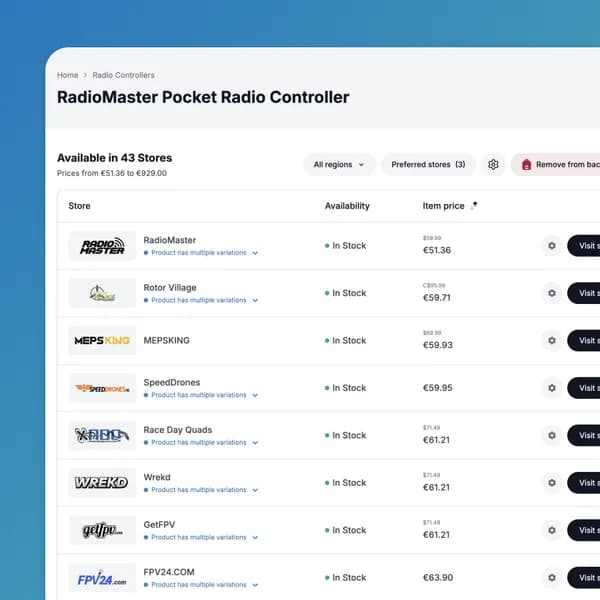Open the All regions dropdown
Screen dimensions: 600x600
tap(339, 165)
